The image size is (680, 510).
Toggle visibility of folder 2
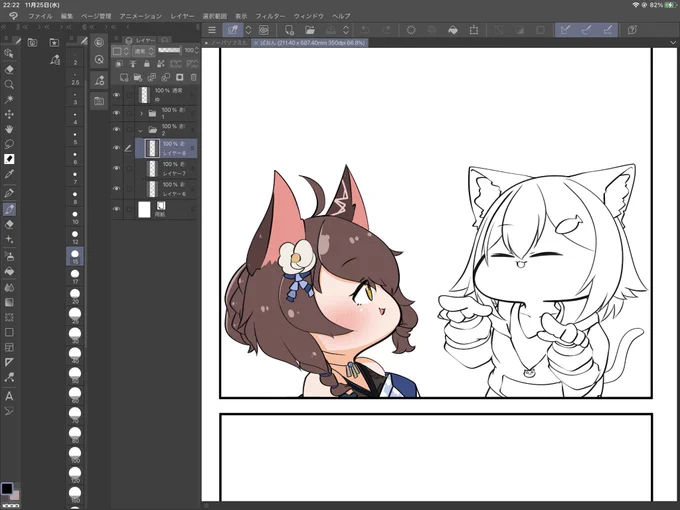point(116,129)
